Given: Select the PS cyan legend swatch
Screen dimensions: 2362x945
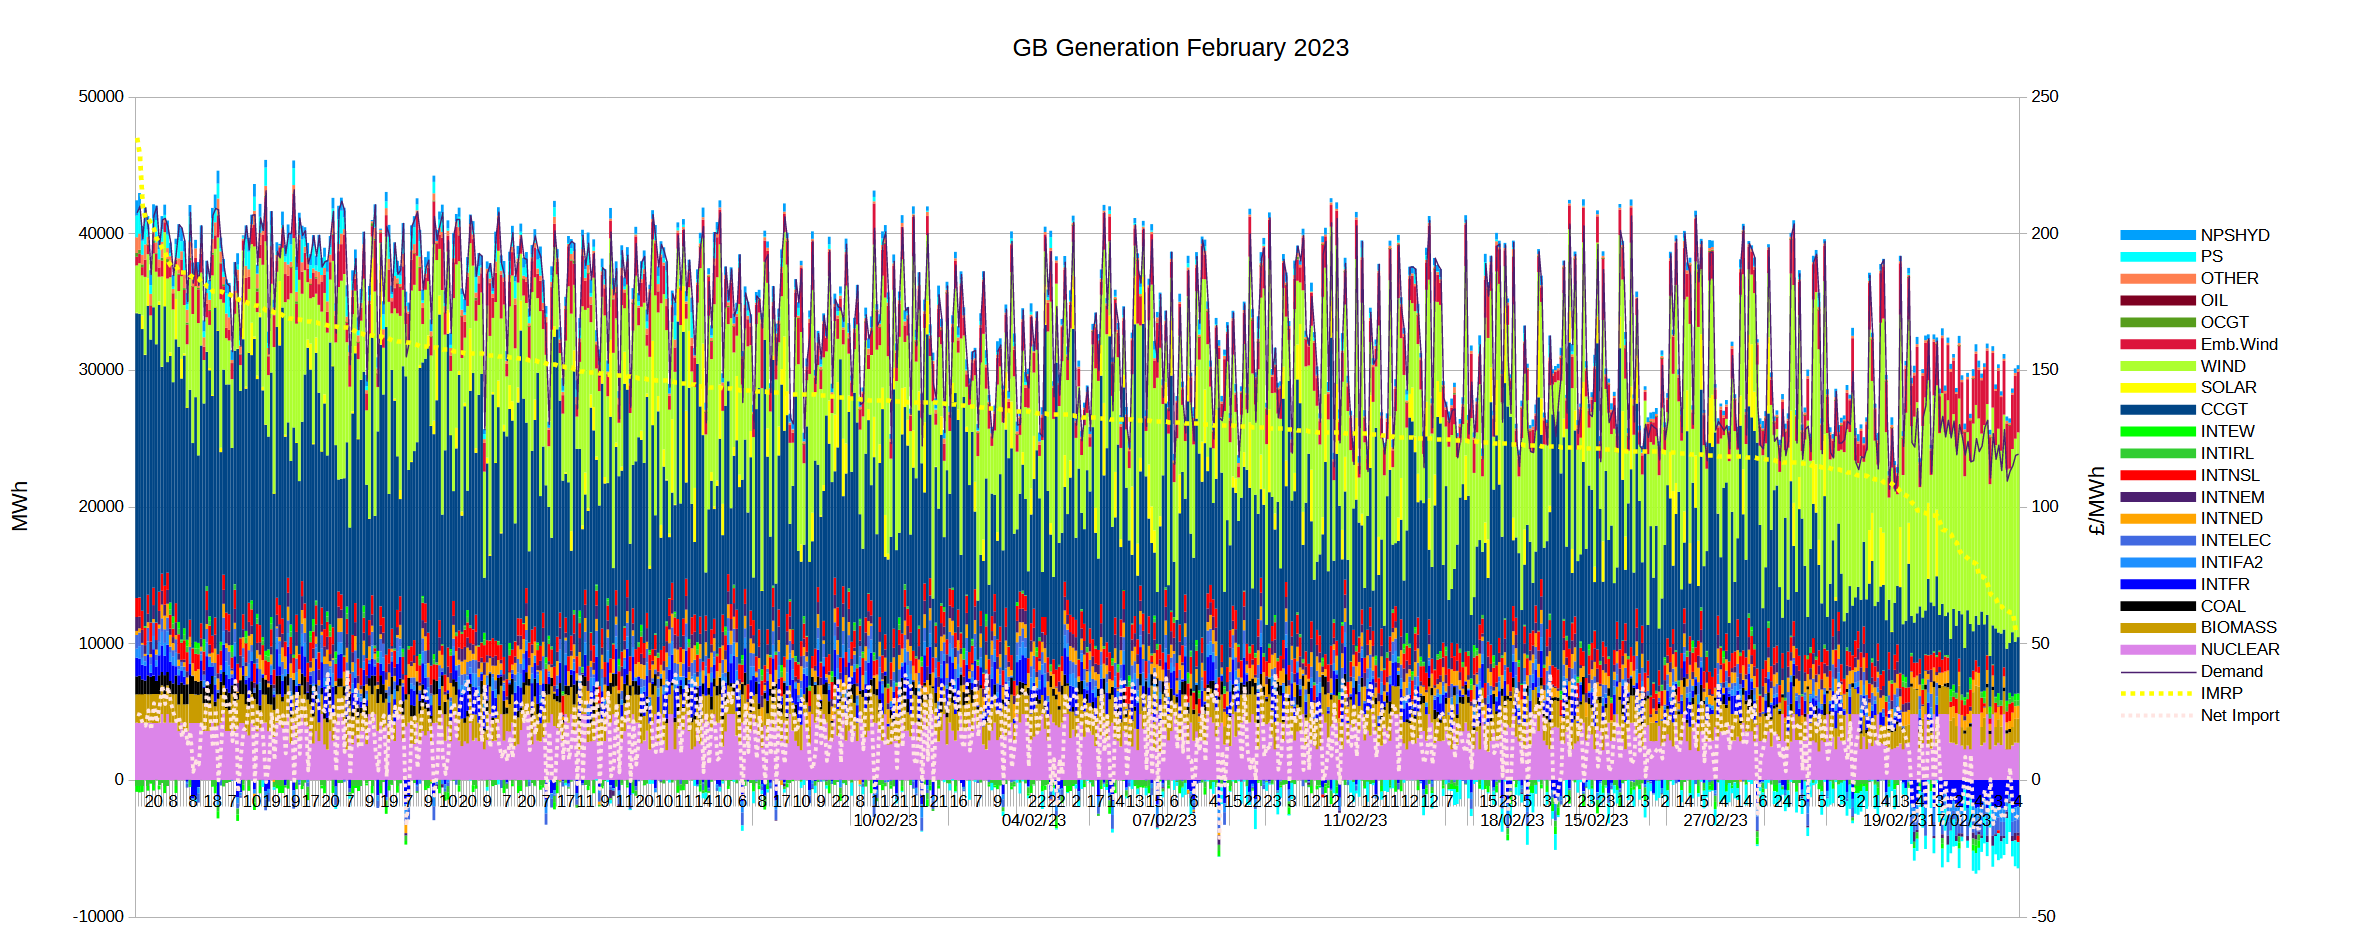Looking at the screenshot, I should point(2157,257).
